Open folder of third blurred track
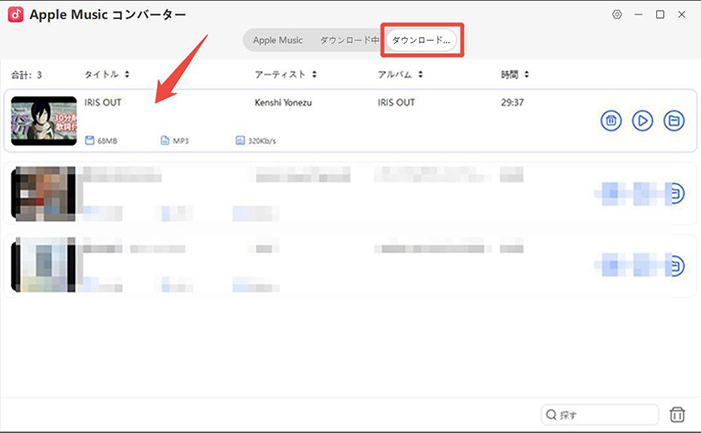This screenshot has height=433, width=701. pos(675,266)
